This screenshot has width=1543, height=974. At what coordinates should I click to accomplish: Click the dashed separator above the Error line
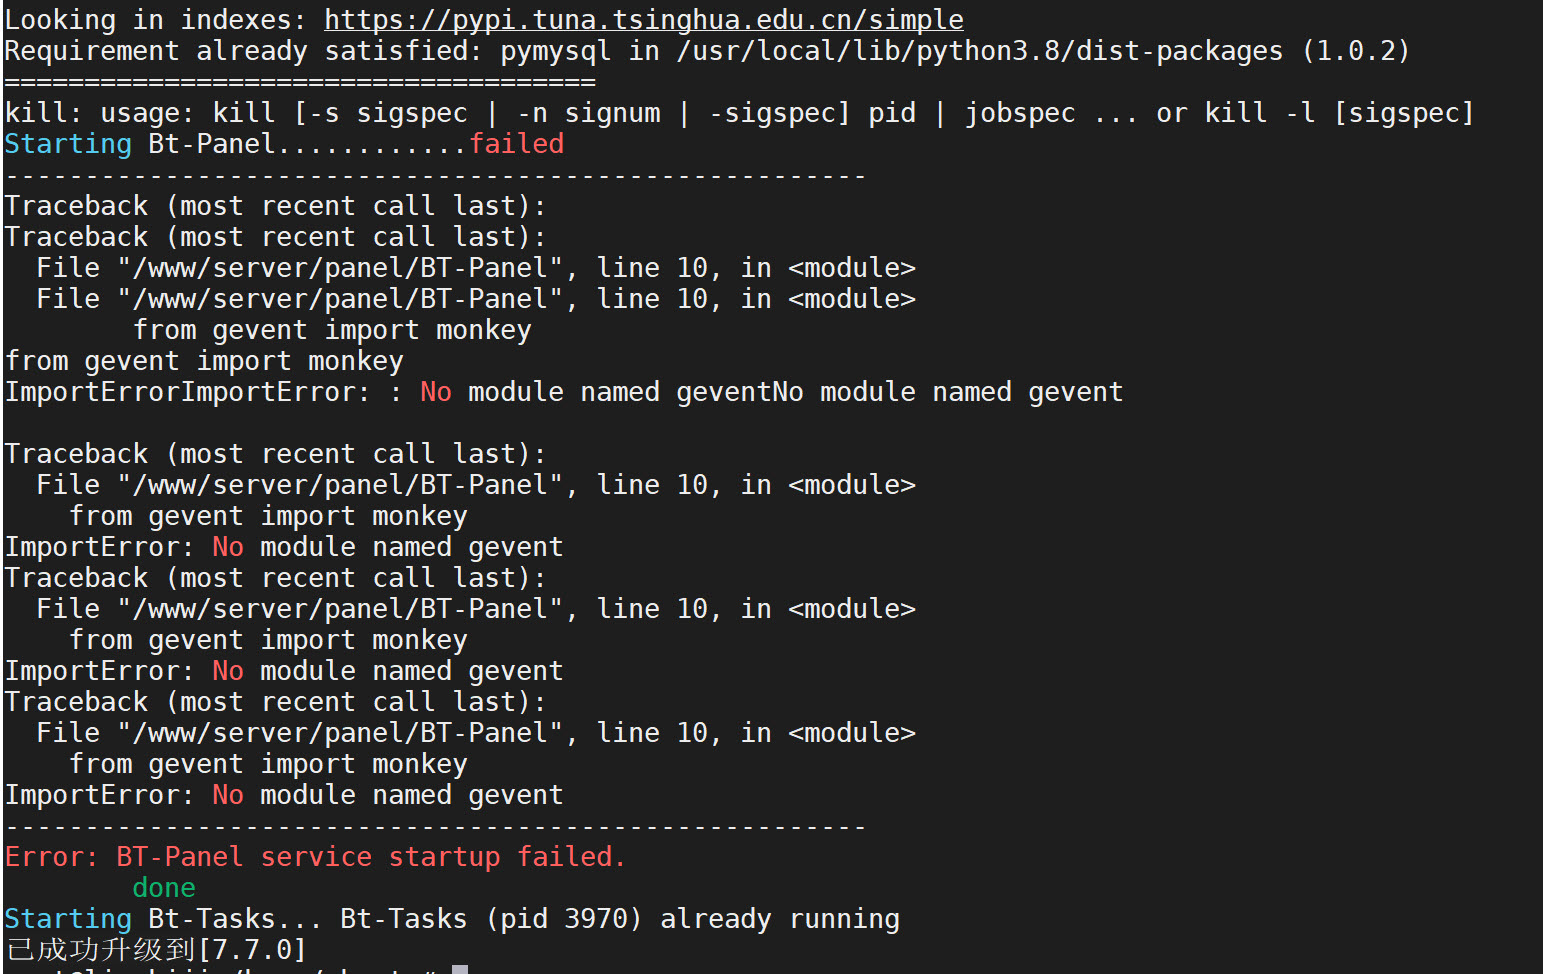tap(435, 827)
